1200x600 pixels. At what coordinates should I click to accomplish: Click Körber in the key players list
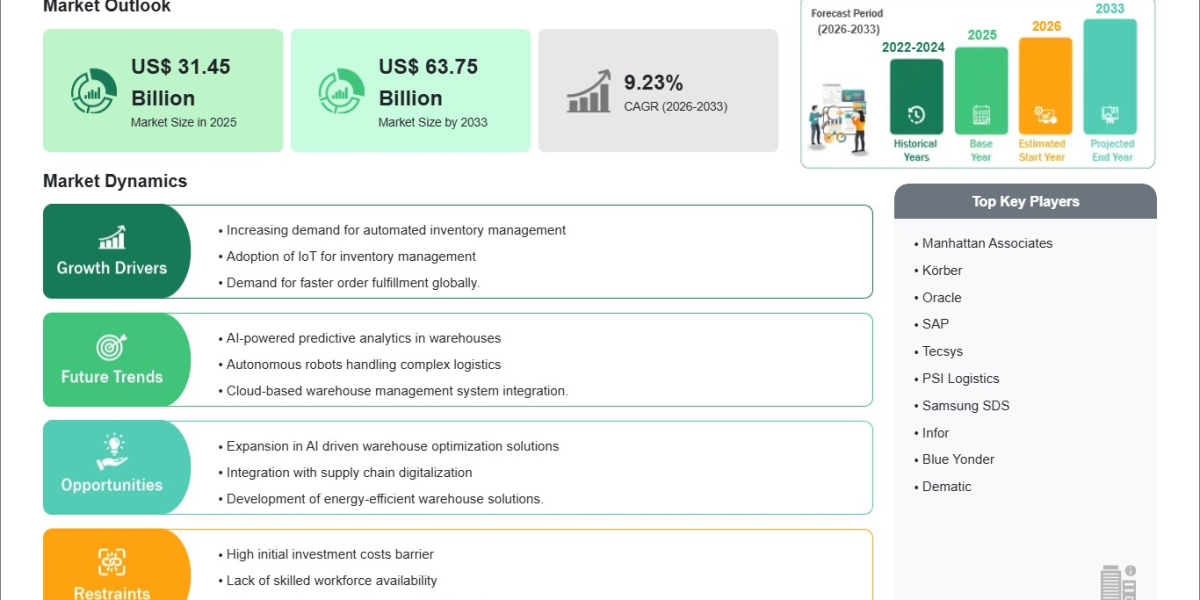point(942,270)
